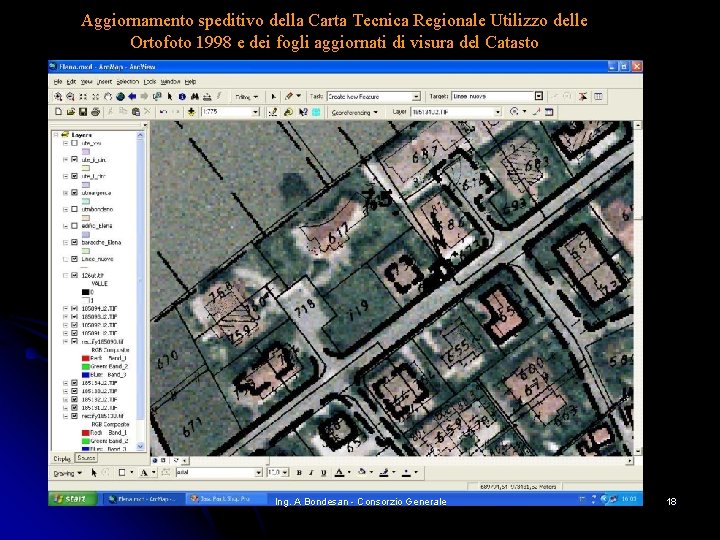This screenshot has height=540, width=720.
Task: Zoom to Full Extent globe icon
Action: tap(120, 96)
